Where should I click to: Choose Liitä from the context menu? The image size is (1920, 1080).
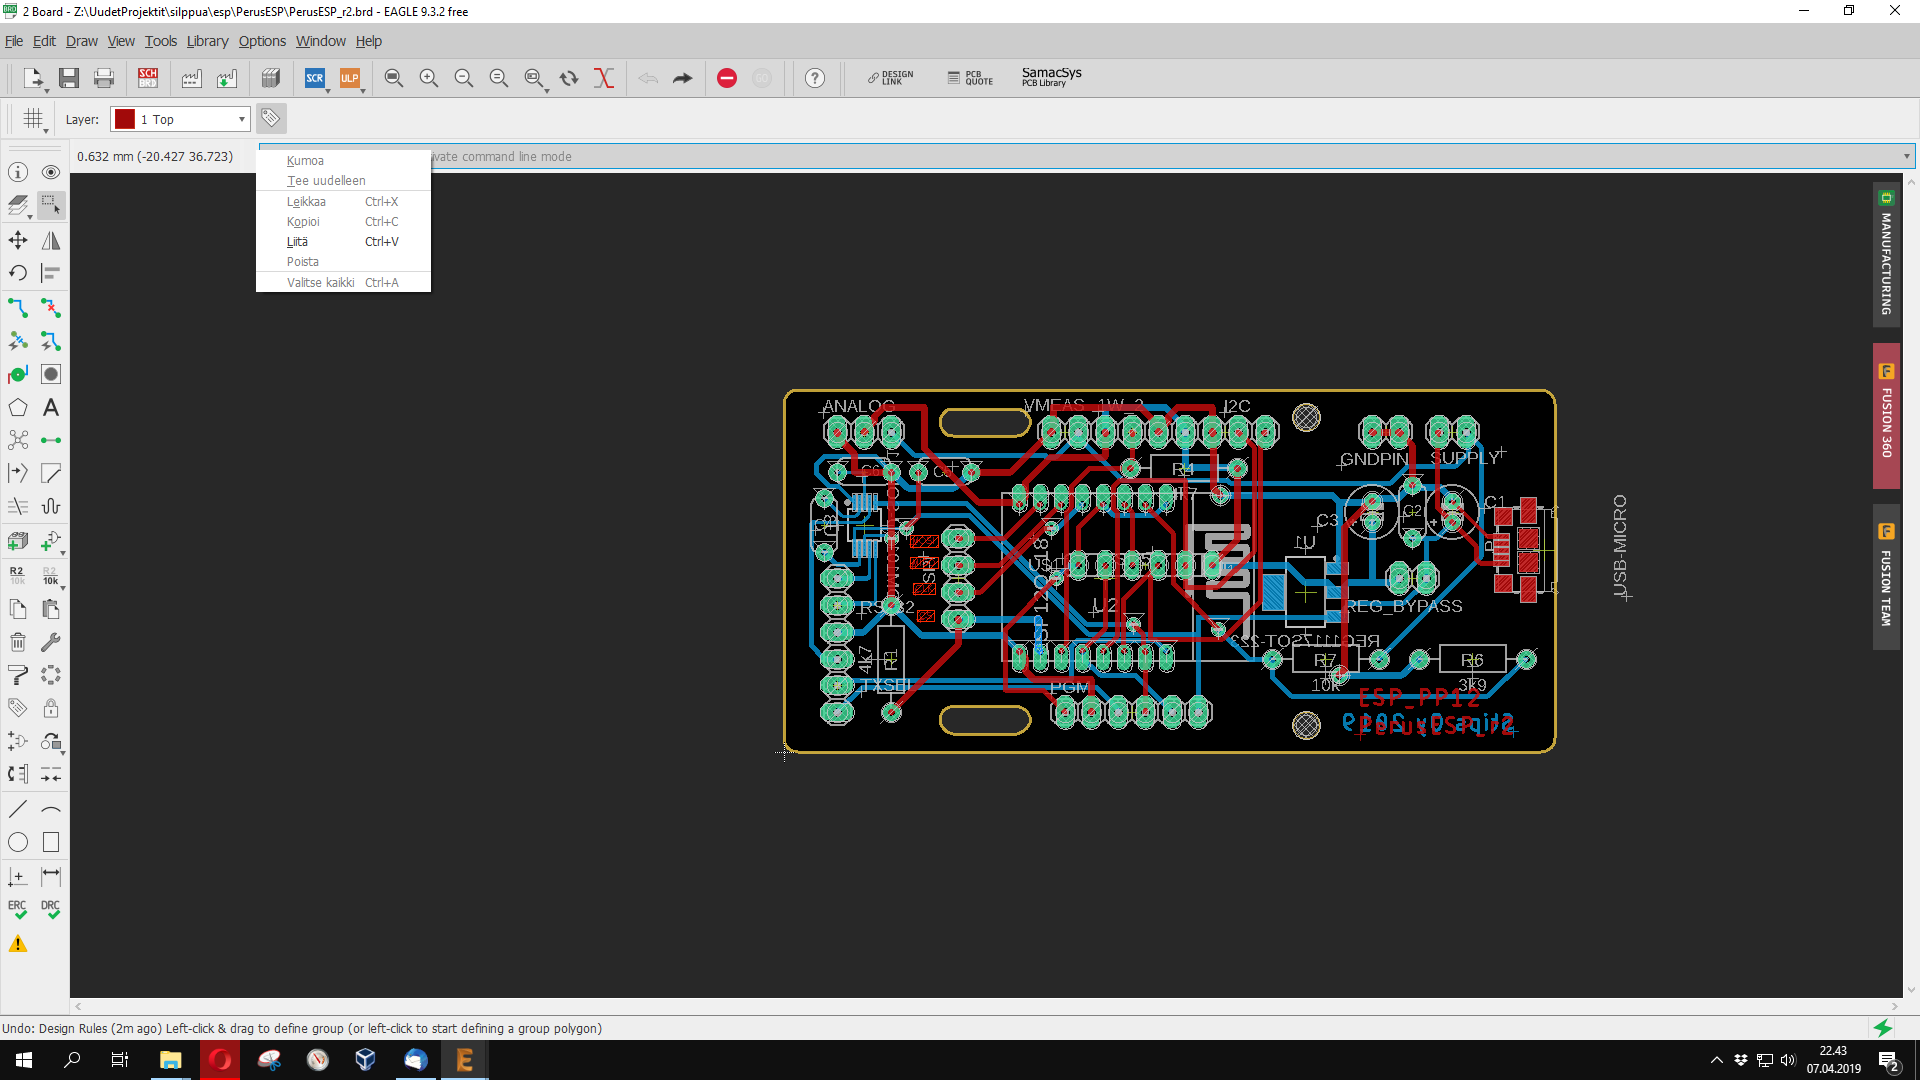pyautogui.click(x=298, y=242)
